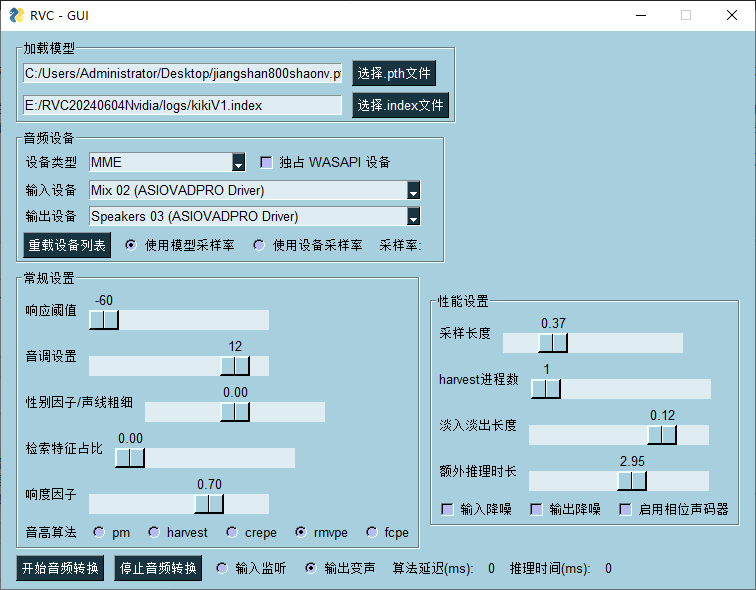Viewport: 756px width, 590px height.
Task: Click the 响度因子 slider handle at 0.70
Action: [x=209, y=504]
